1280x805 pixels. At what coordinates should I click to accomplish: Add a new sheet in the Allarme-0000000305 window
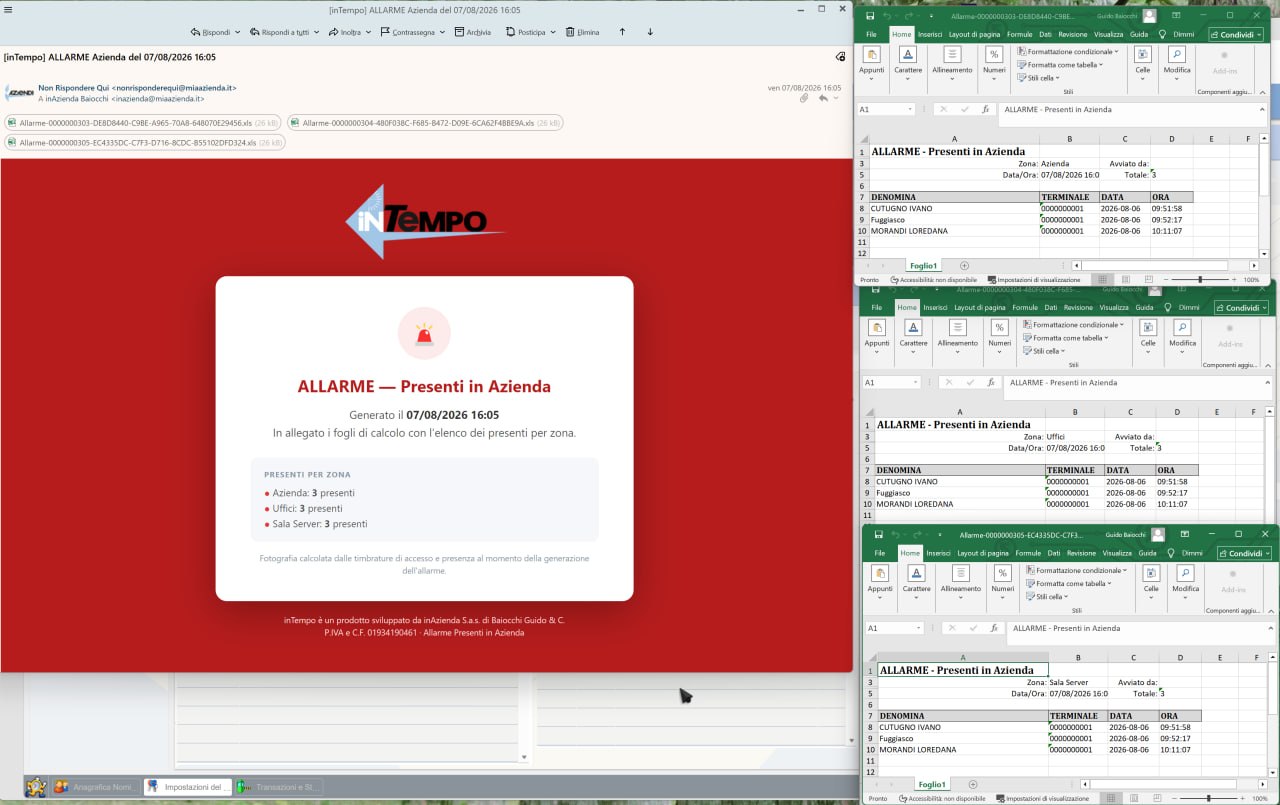pos(972,784)
